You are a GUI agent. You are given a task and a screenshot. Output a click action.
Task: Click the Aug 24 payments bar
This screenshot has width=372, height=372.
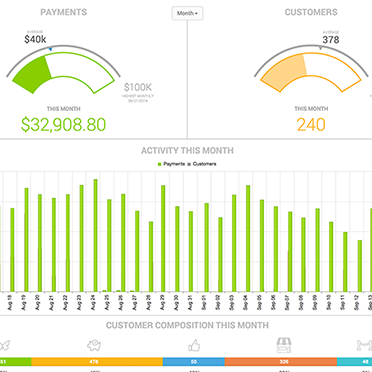coord(95,235)
